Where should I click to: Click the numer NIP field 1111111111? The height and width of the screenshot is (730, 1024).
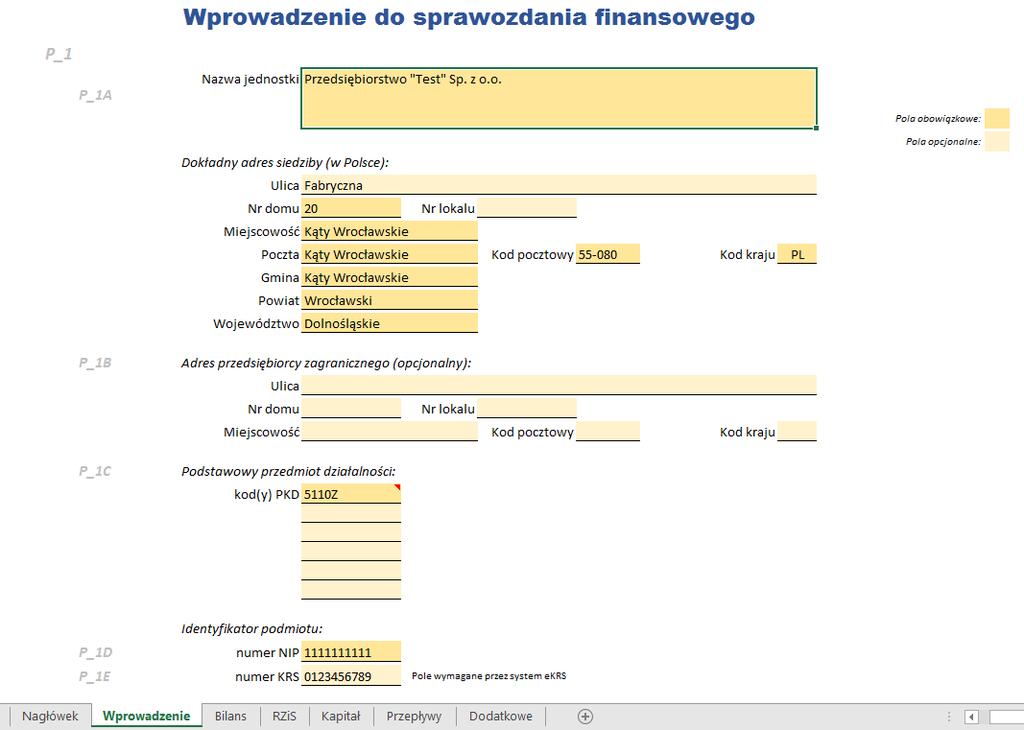351,652
